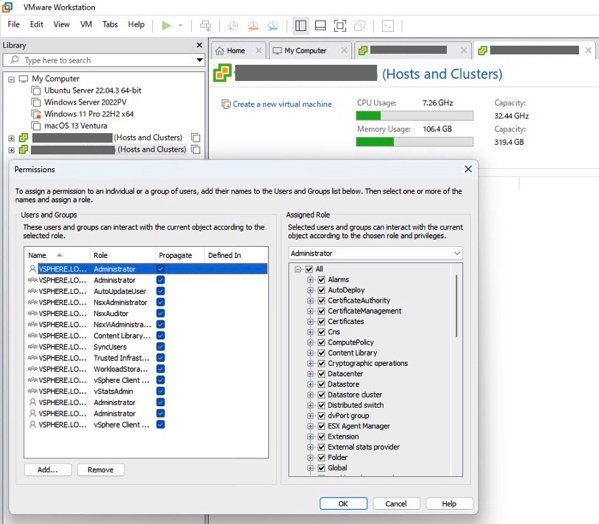This screenshot has width=599, height=524.
Task: Toggle the Datastore cluster privilege checkbox
Action: [x=322, y=395]
